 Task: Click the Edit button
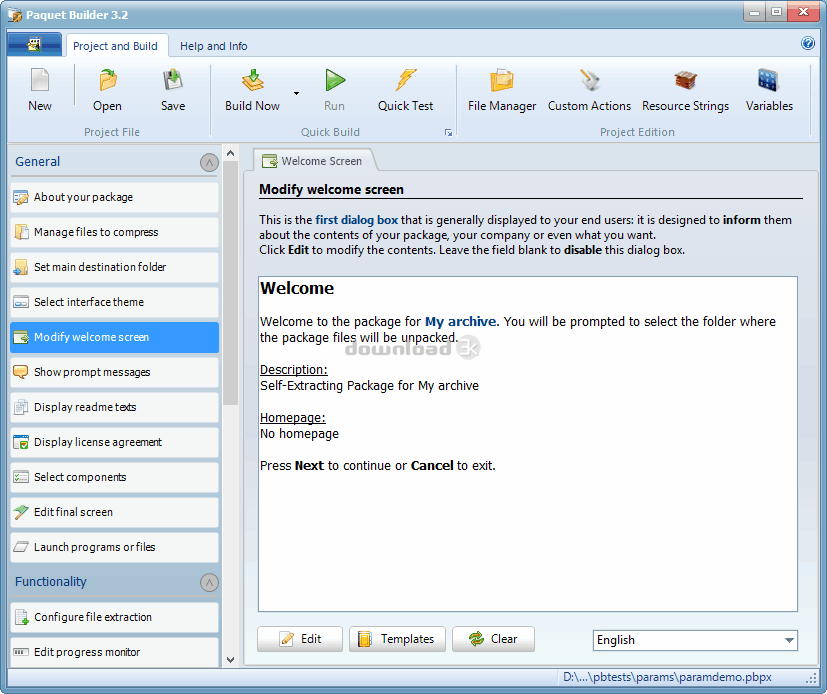[x=300, y=639]
